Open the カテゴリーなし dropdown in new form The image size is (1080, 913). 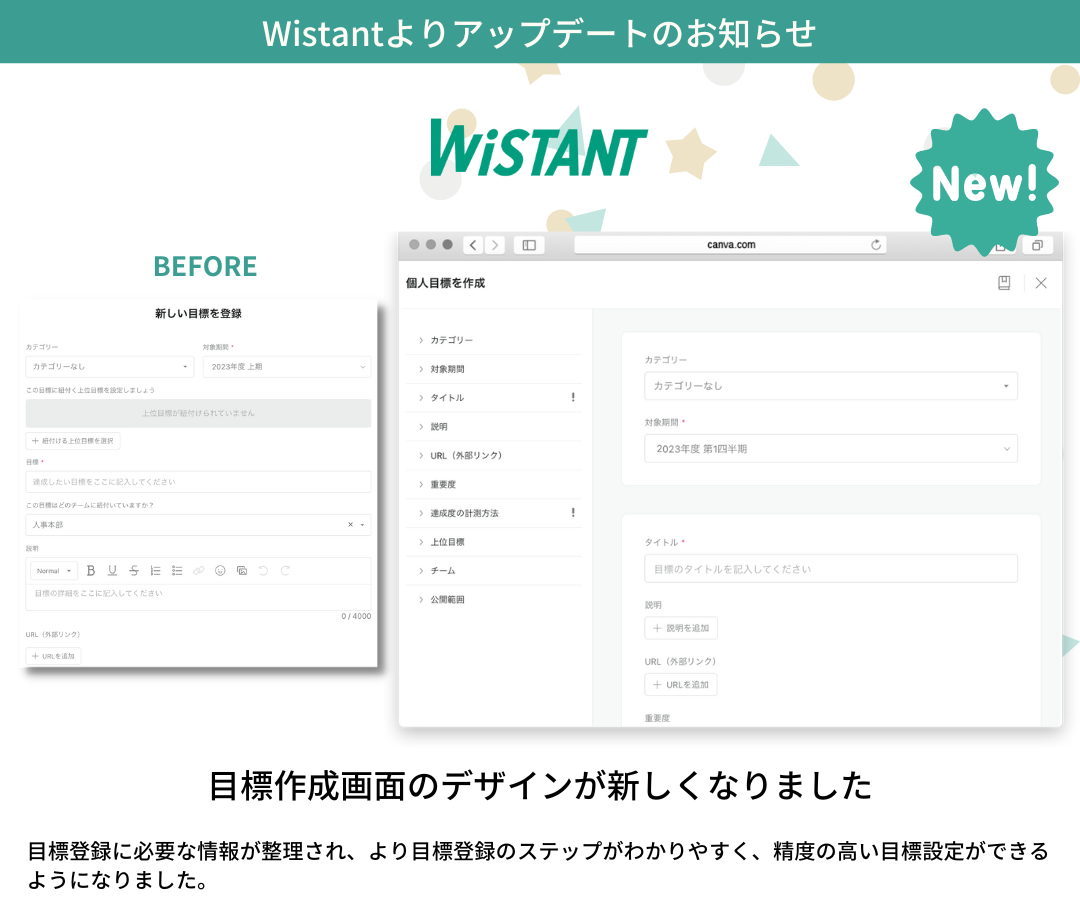point(830,386)
